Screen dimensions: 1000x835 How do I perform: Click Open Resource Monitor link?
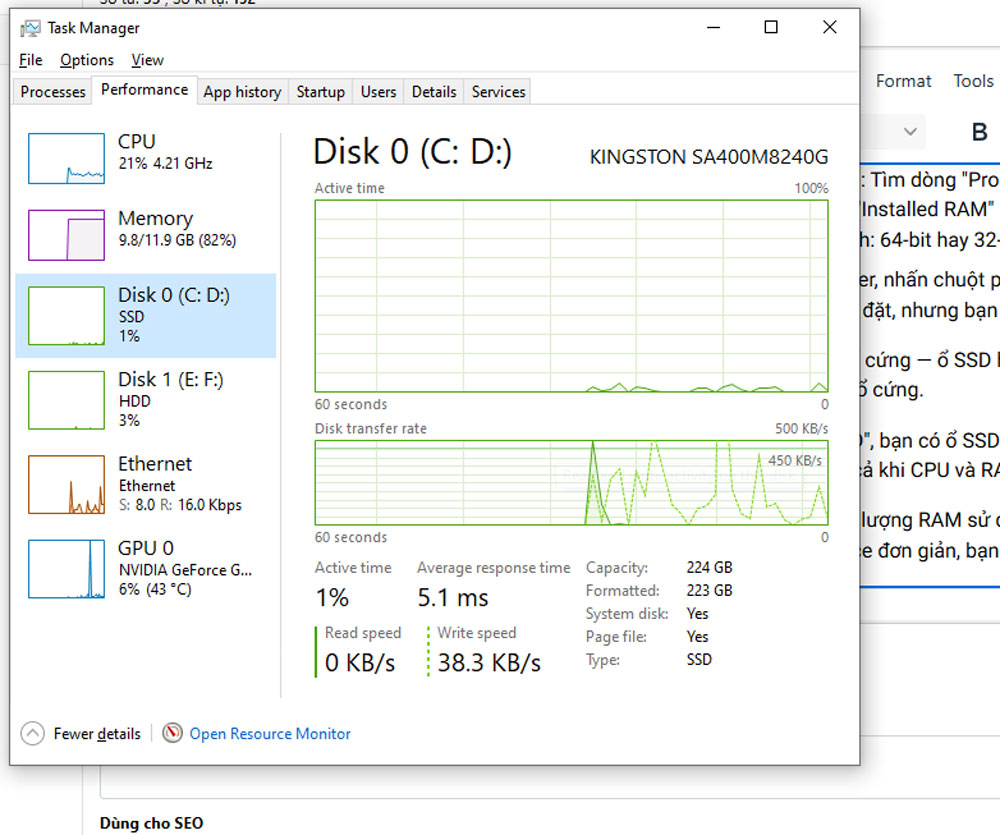click(x=270, y=734)
